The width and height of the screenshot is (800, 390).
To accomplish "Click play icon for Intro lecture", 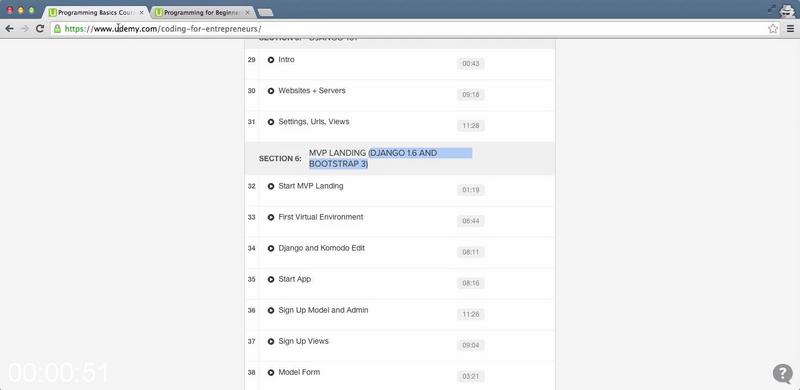I will coord(271,60).
